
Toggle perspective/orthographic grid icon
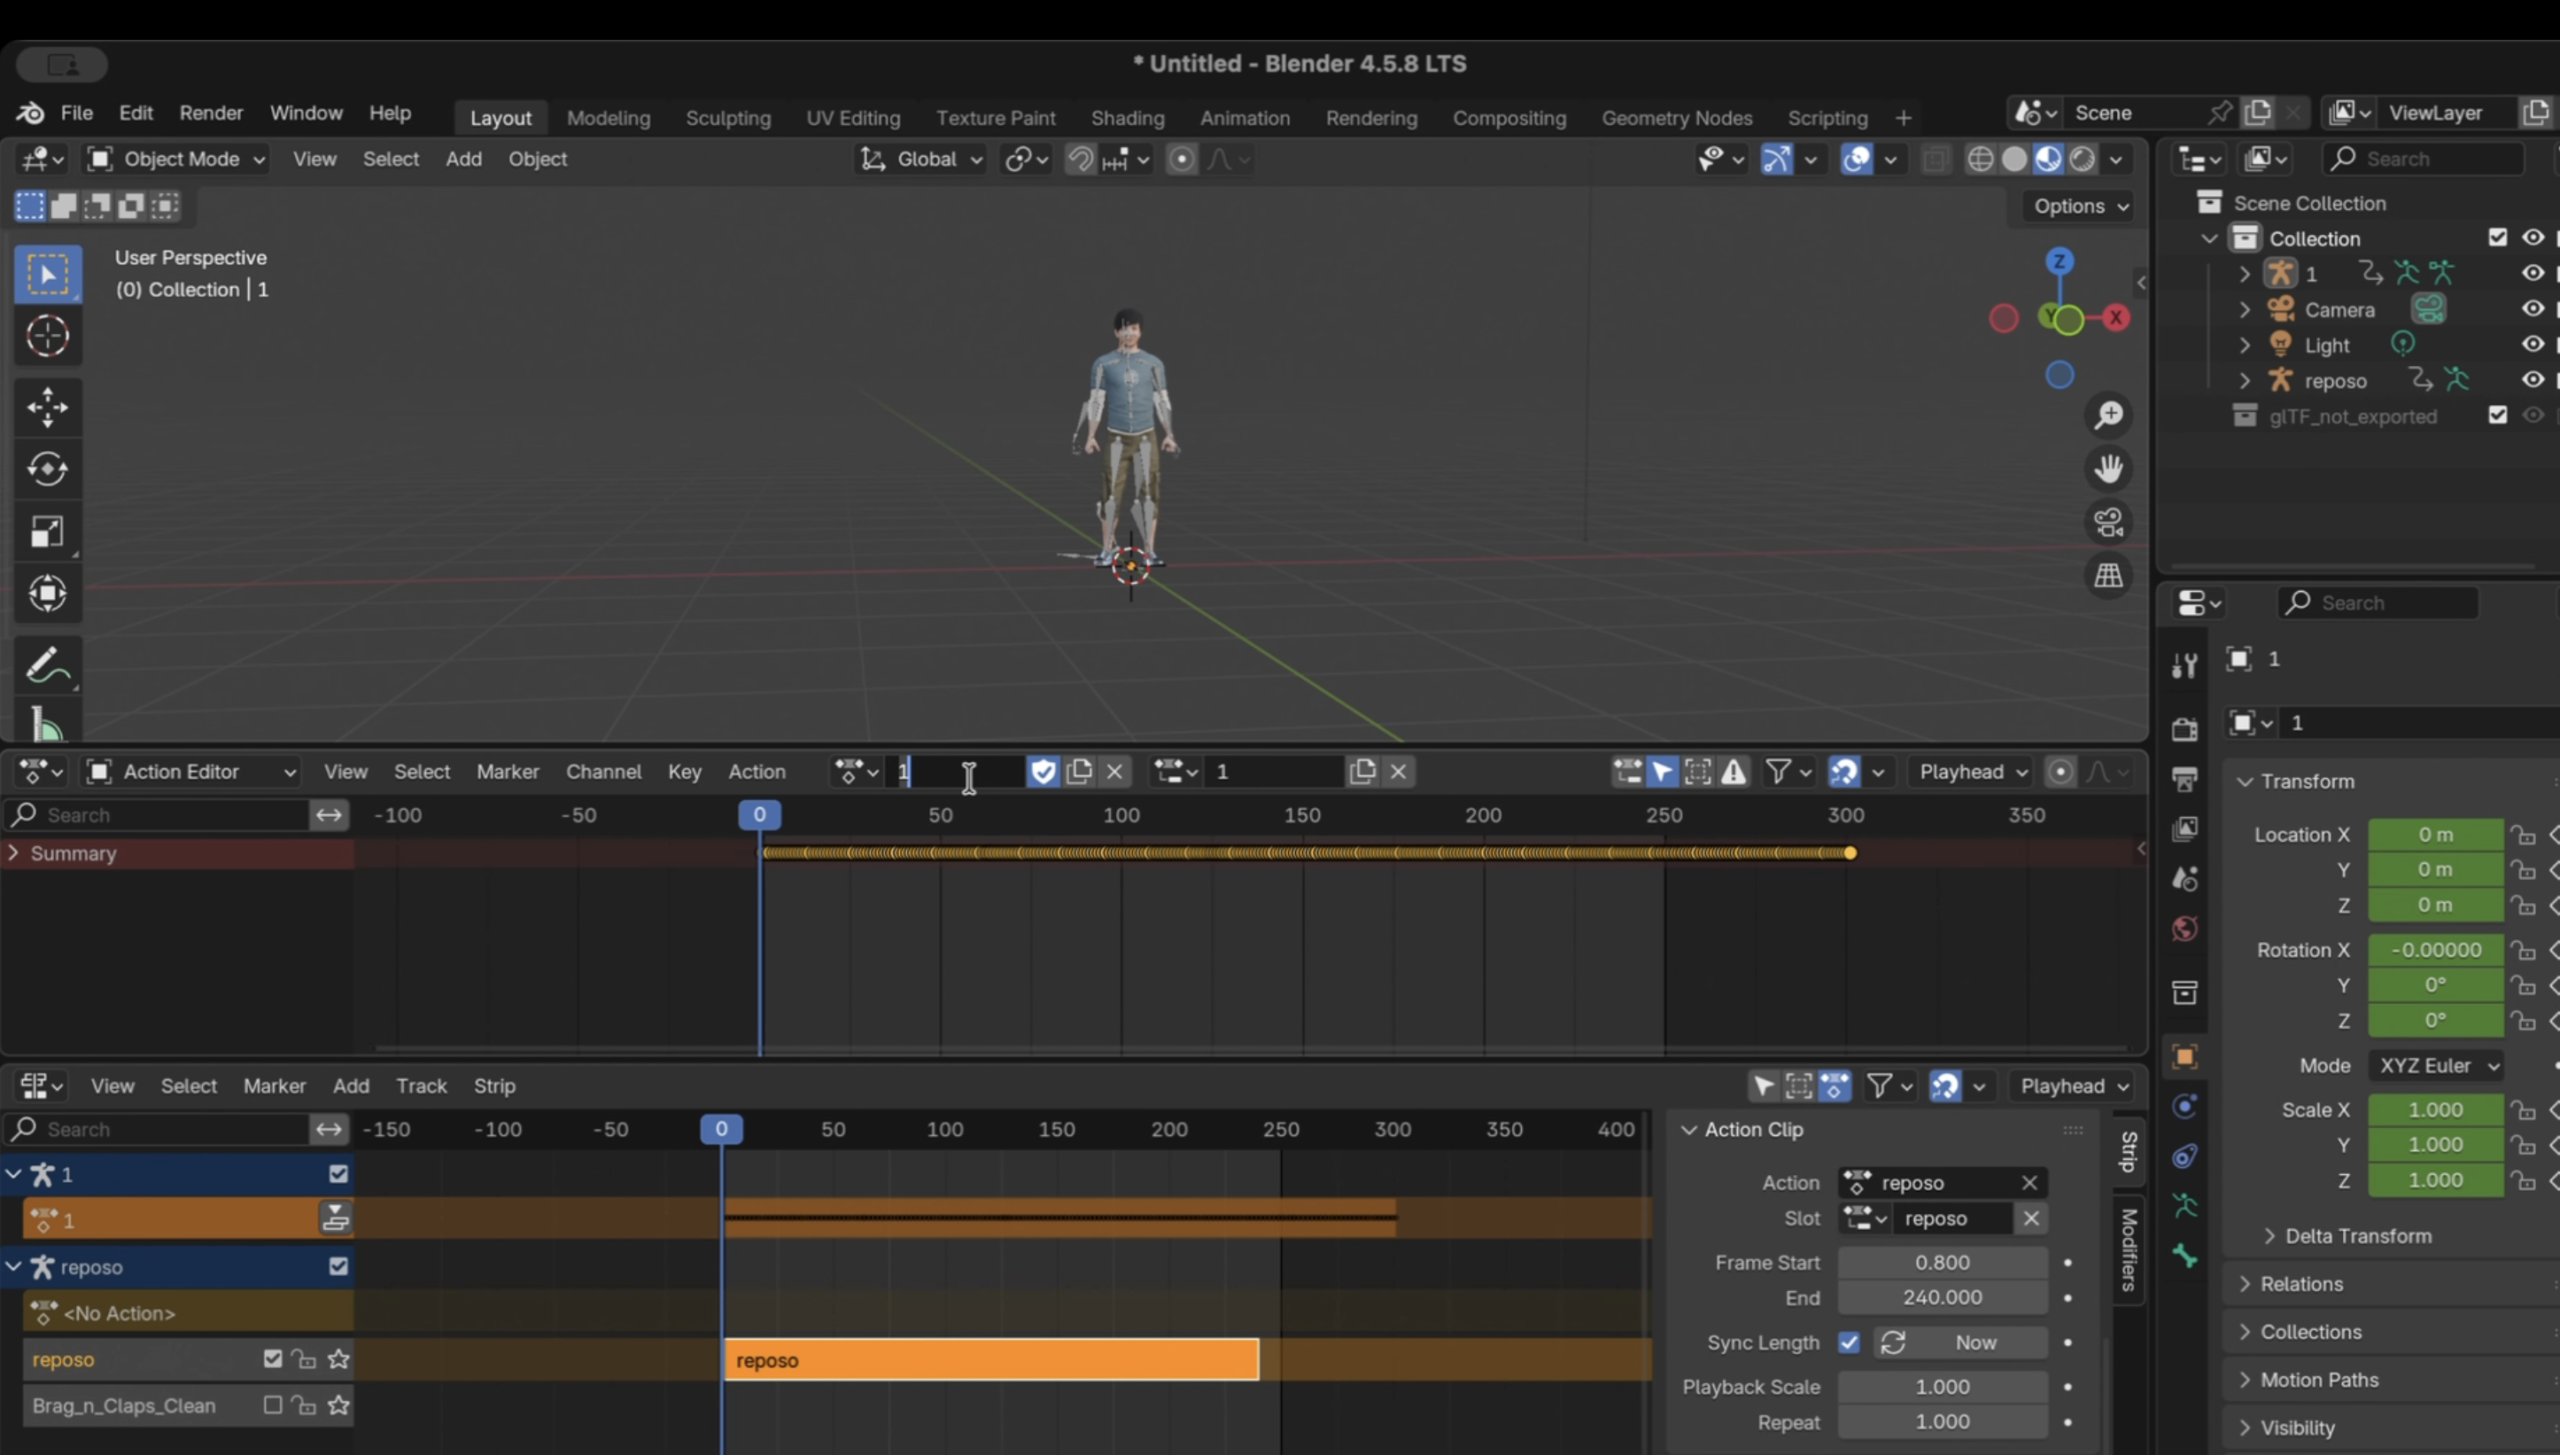coord(2108,576)
